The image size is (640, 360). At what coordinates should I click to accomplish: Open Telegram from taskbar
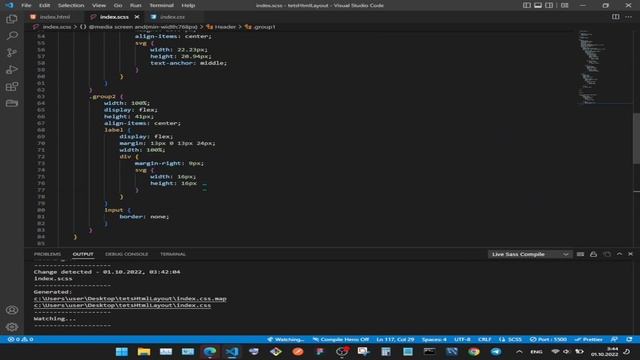coord(496,351)
